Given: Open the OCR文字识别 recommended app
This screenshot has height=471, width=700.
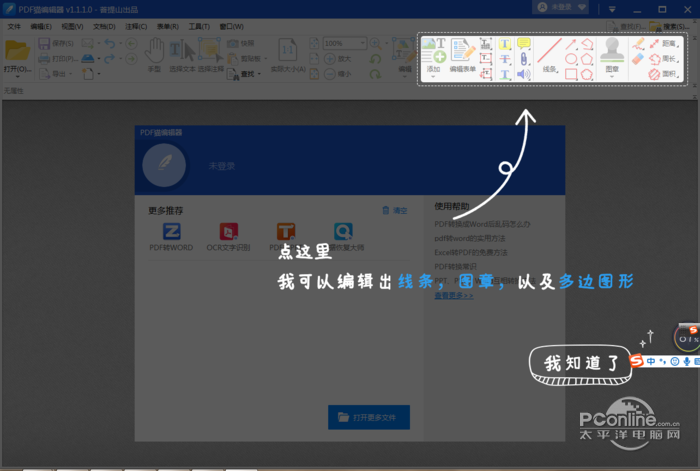Looking at the screenshot, I should coord(228,237).
